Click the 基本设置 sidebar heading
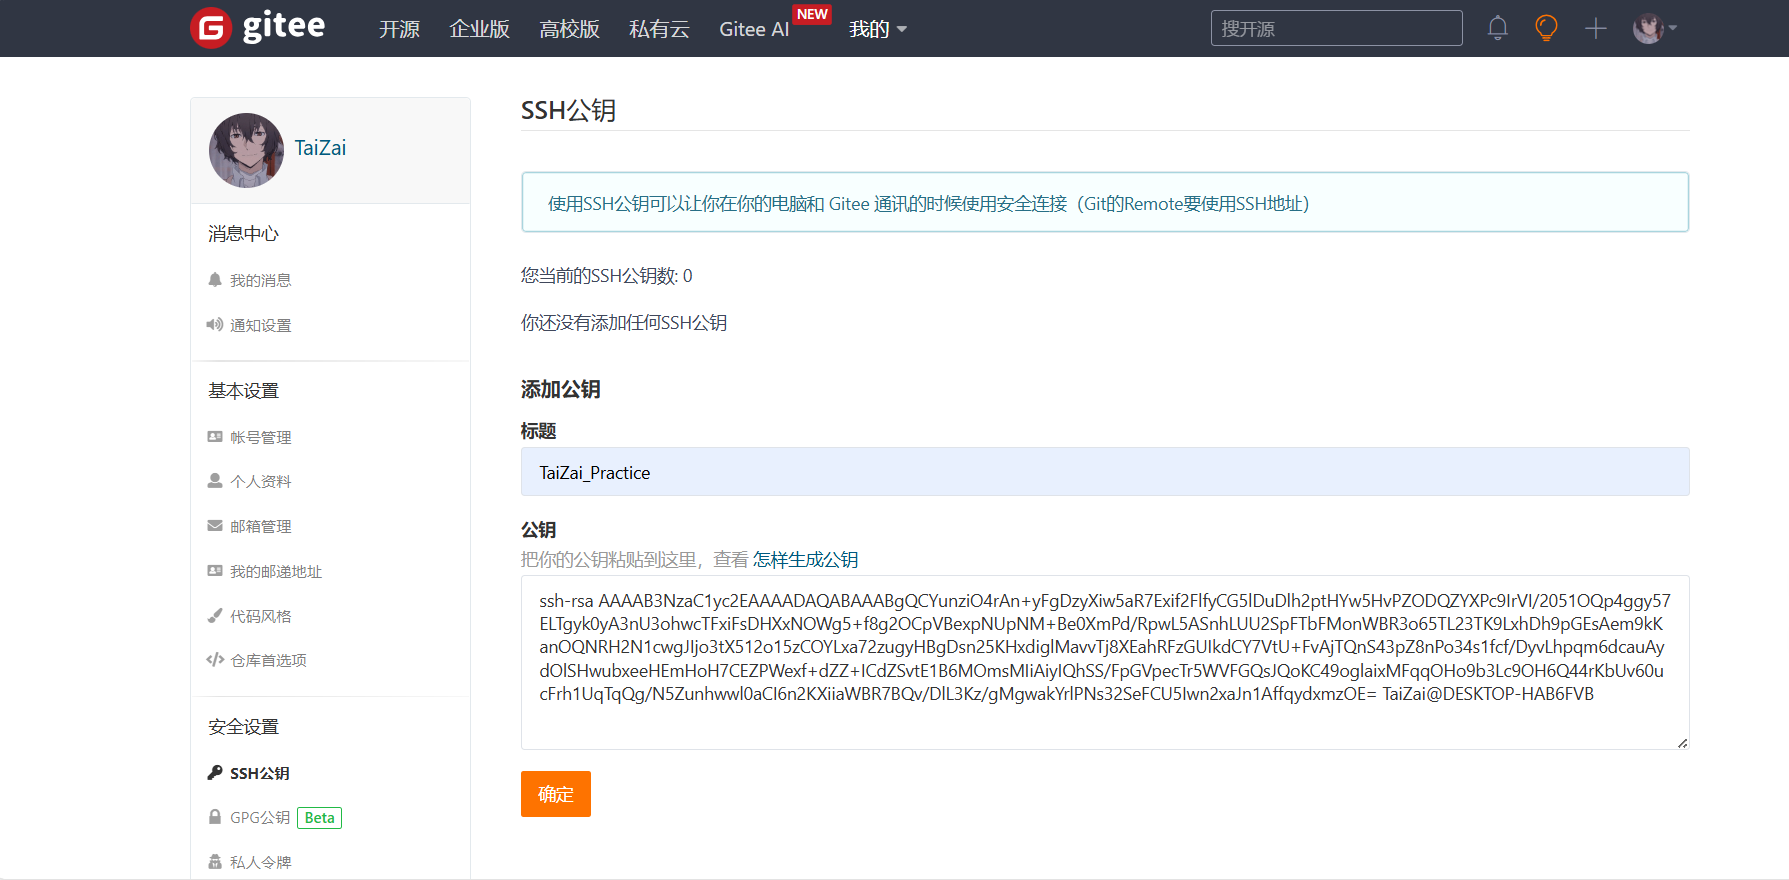1789x880 pixels. 243,391
